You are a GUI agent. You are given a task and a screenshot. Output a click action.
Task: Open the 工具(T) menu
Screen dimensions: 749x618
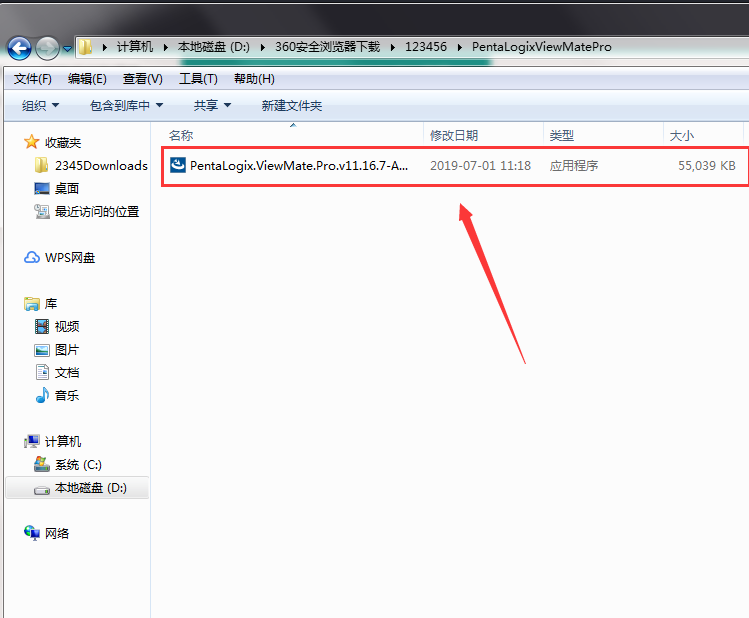click(x=198, y=79)
